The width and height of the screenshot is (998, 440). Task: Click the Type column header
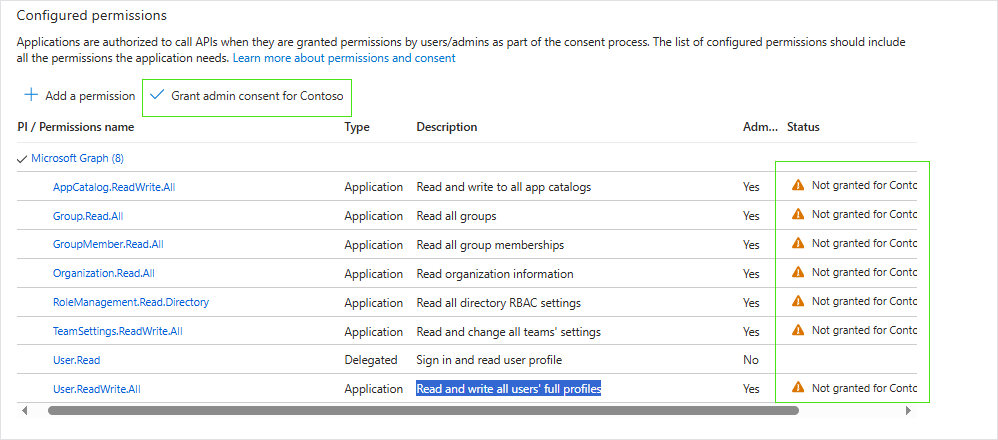[x=357, y=127]
